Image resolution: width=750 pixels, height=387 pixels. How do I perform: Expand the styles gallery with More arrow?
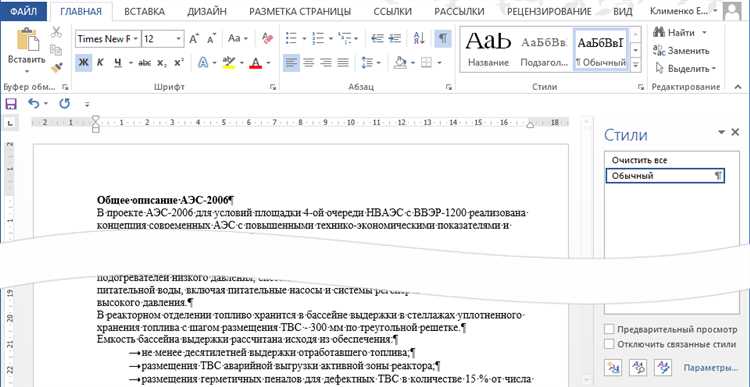pos(636,64)
